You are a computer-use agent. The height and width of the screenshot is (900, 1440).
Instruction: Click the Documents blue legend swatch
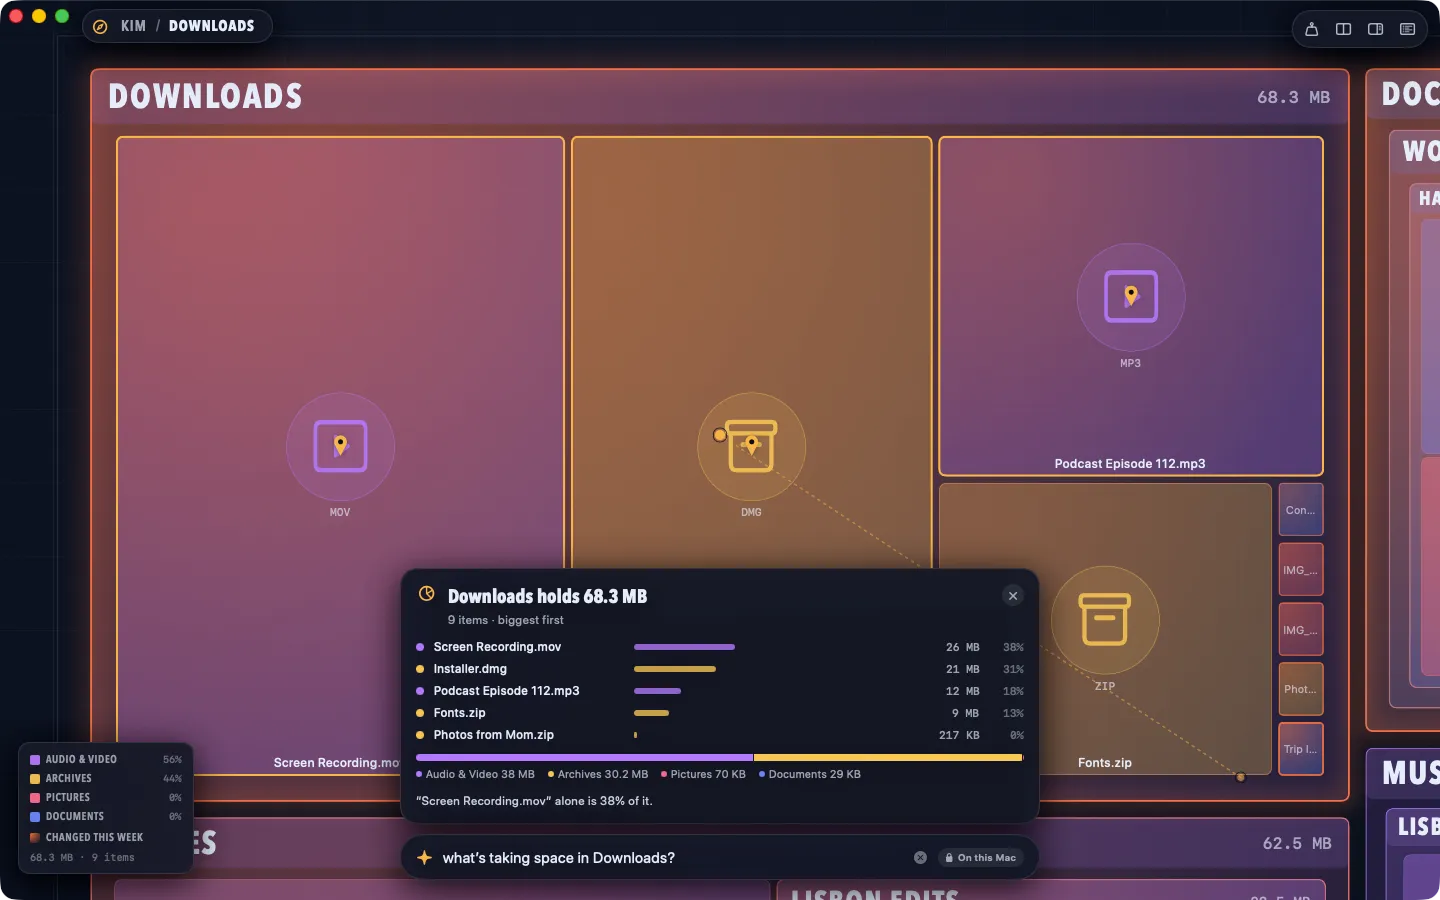pos(35,817)
